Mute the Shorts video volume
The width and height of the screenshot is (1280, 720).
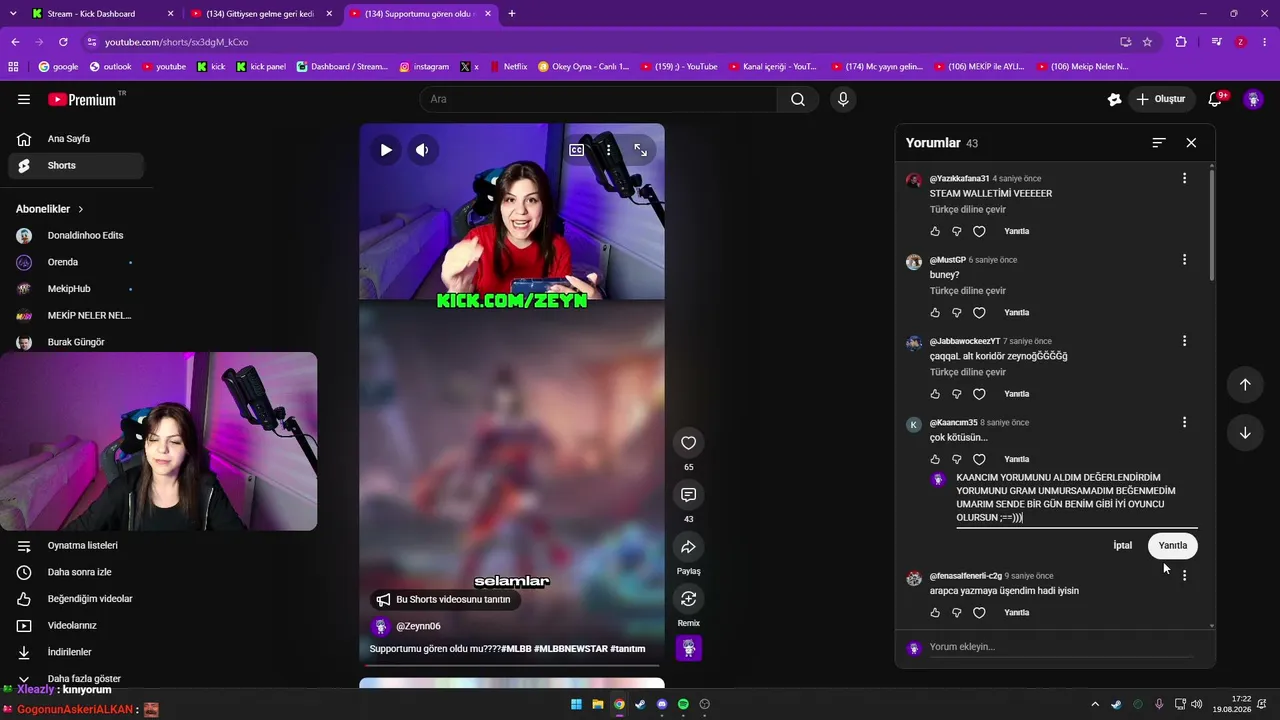pos(422,150)
